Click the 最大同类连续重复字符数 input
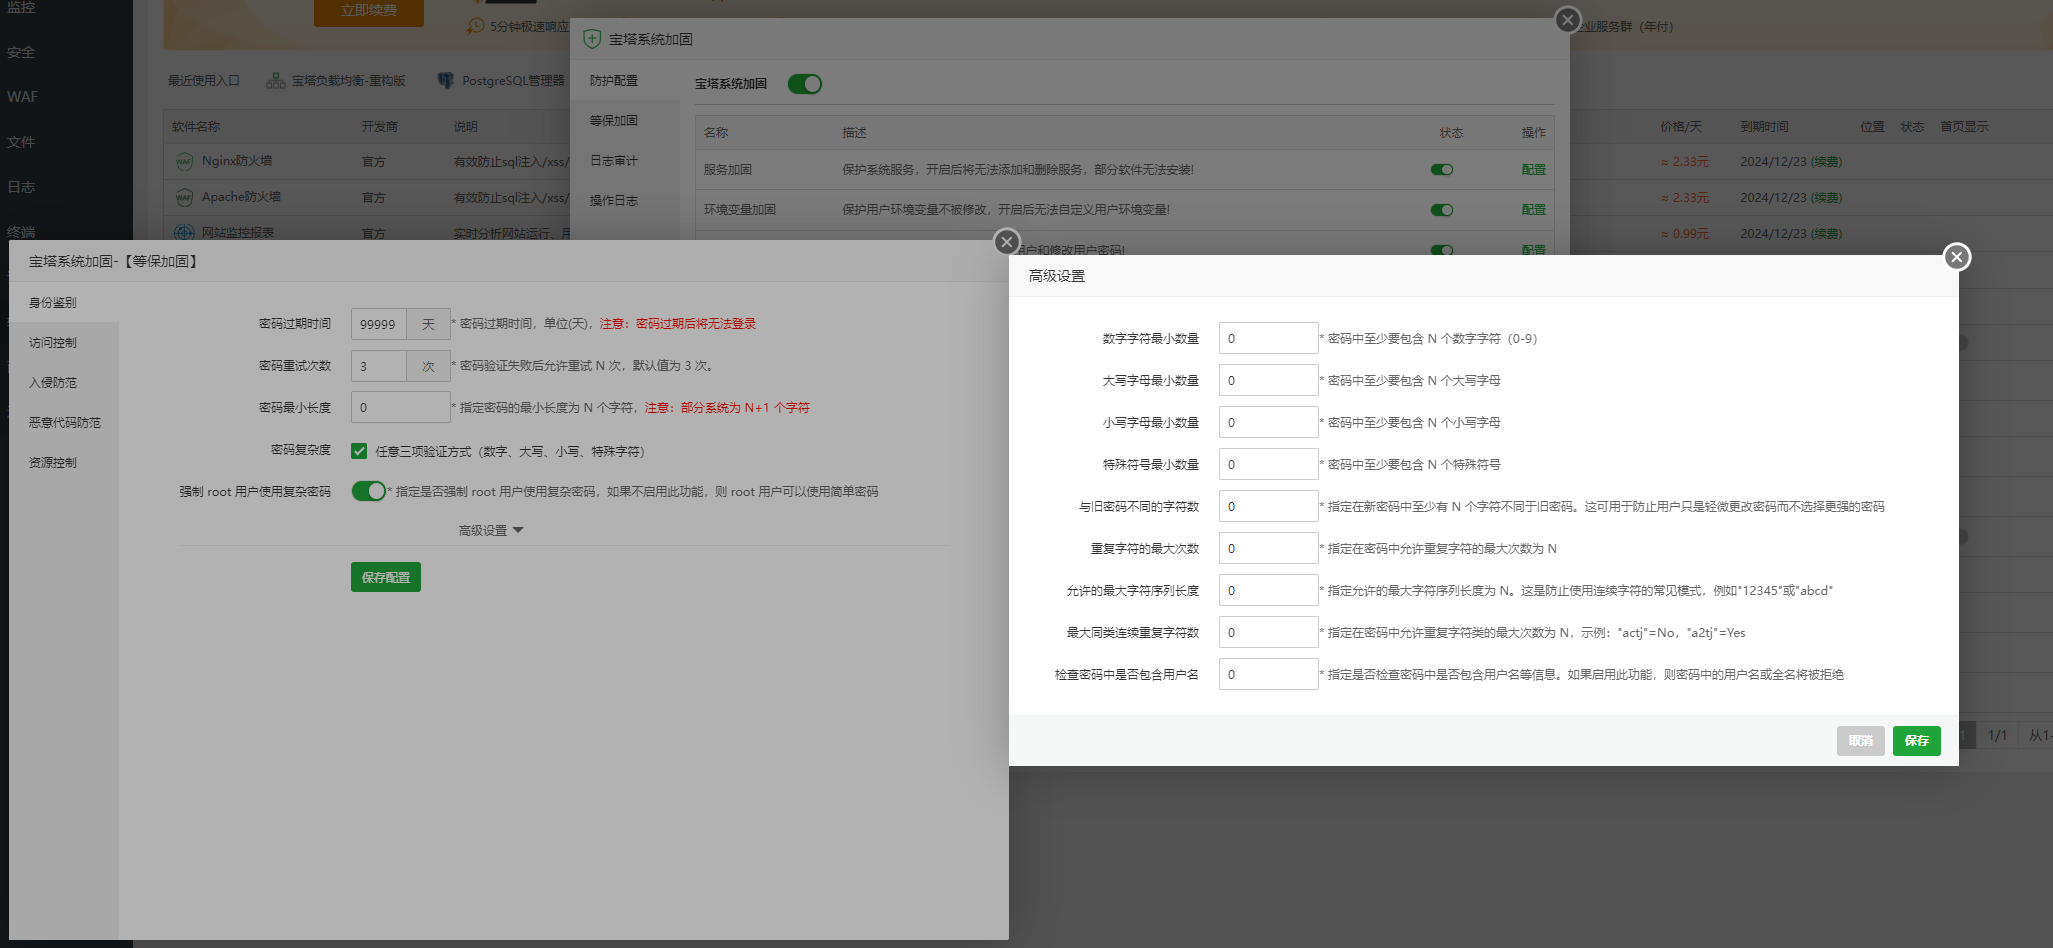This screenshot has width=2053, height=948. coord(1268,632)
